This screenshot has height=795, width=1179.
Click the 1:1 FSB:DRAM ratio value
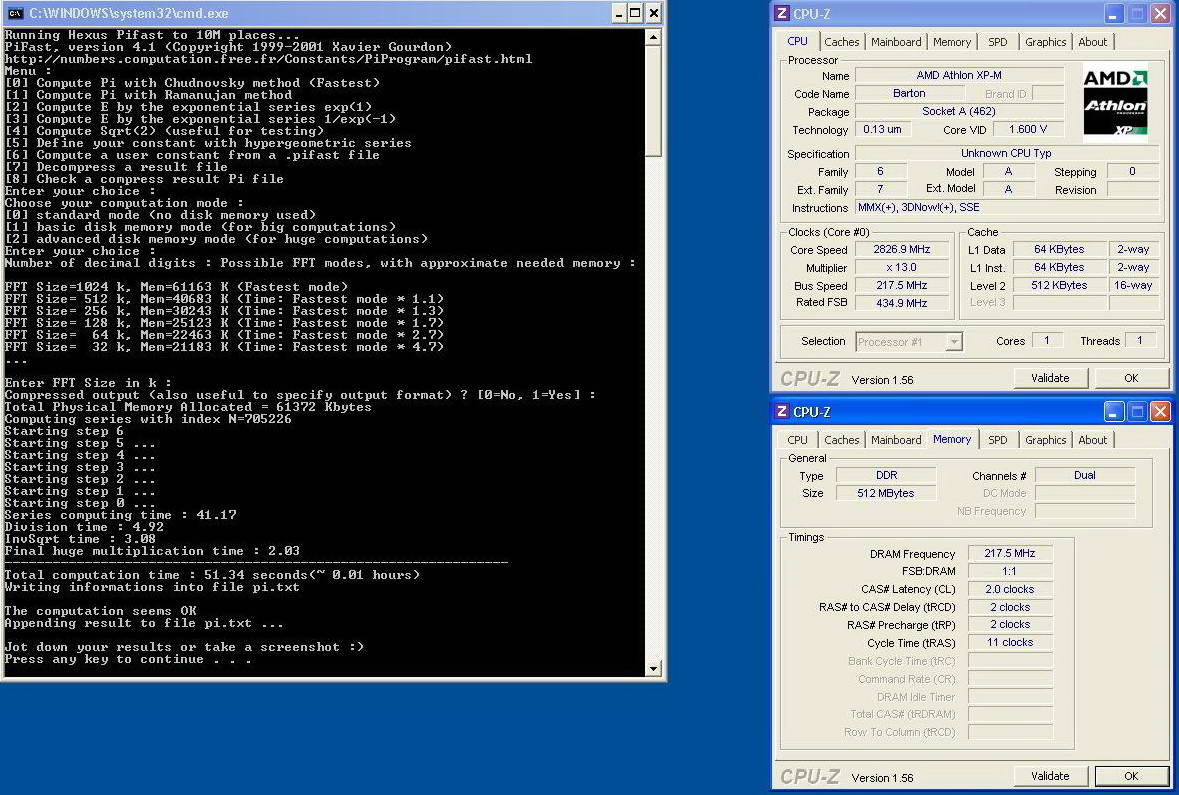coord(1010,572)
